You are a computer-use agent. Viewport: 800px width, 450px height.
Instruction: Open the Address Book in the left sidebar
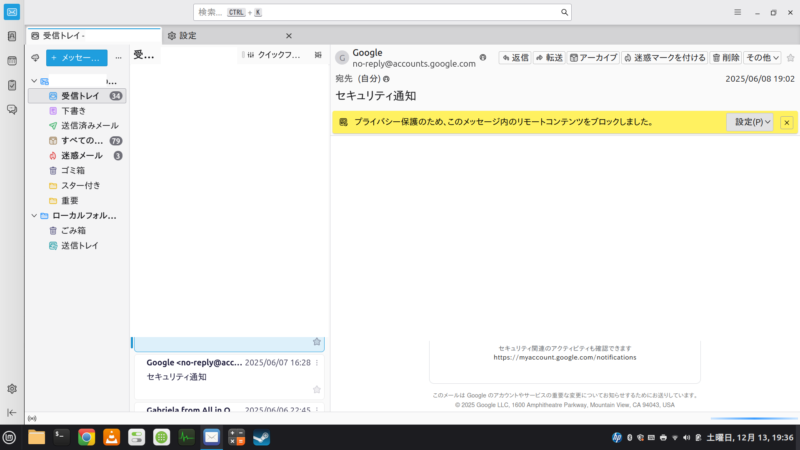(x=12, y=36)
